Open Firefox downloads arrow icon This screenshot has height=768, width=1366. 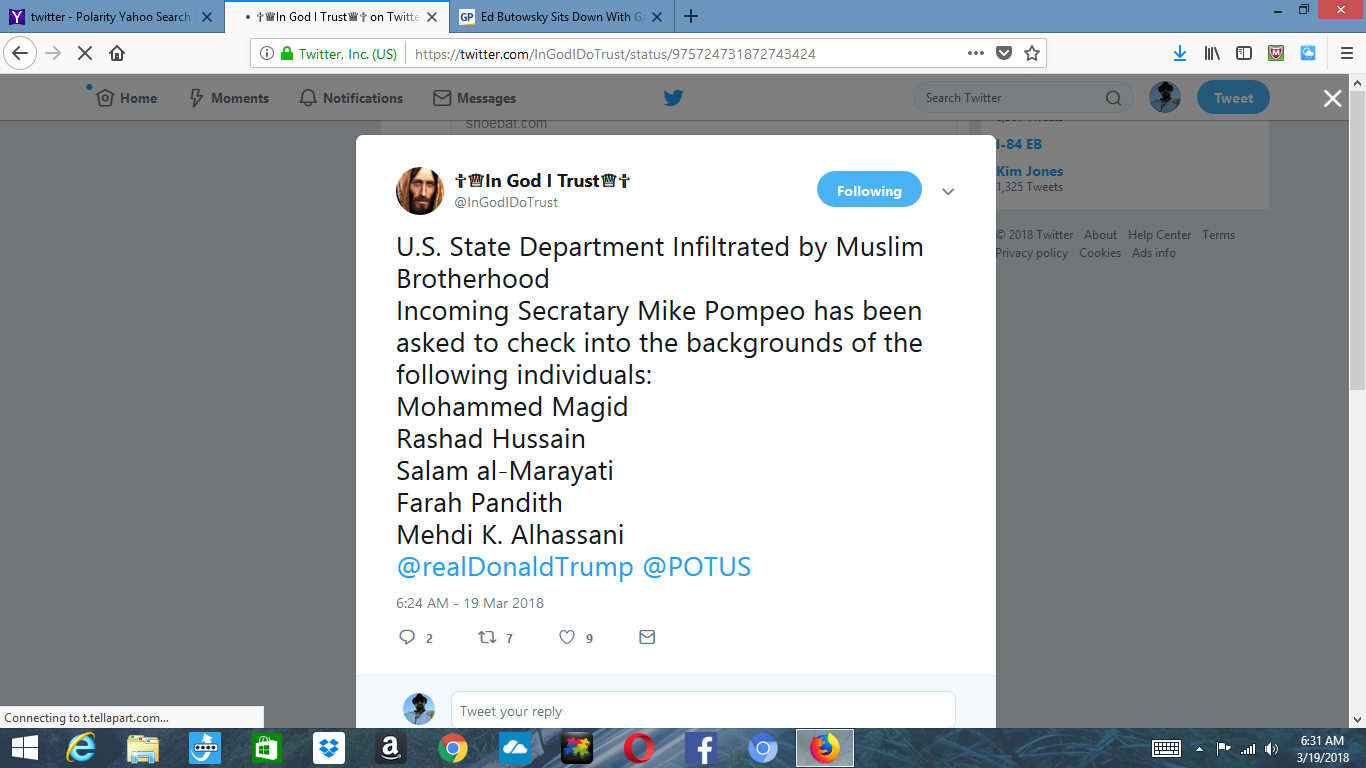(1180, 53)
